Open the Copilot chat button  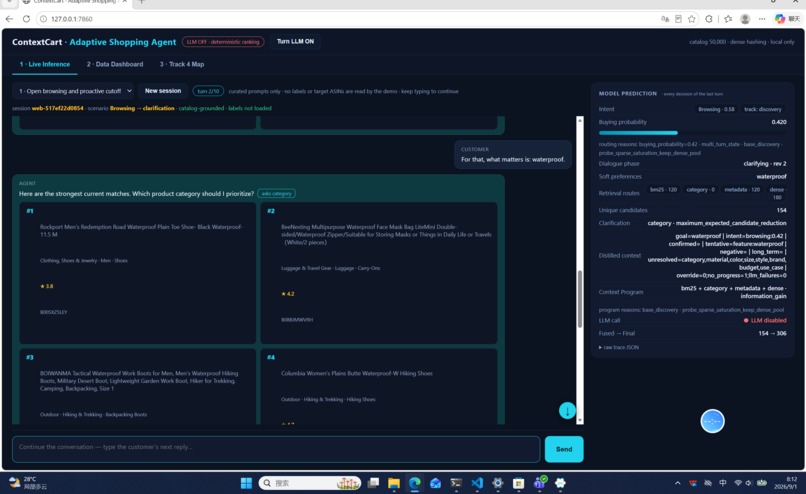[787, 19]
